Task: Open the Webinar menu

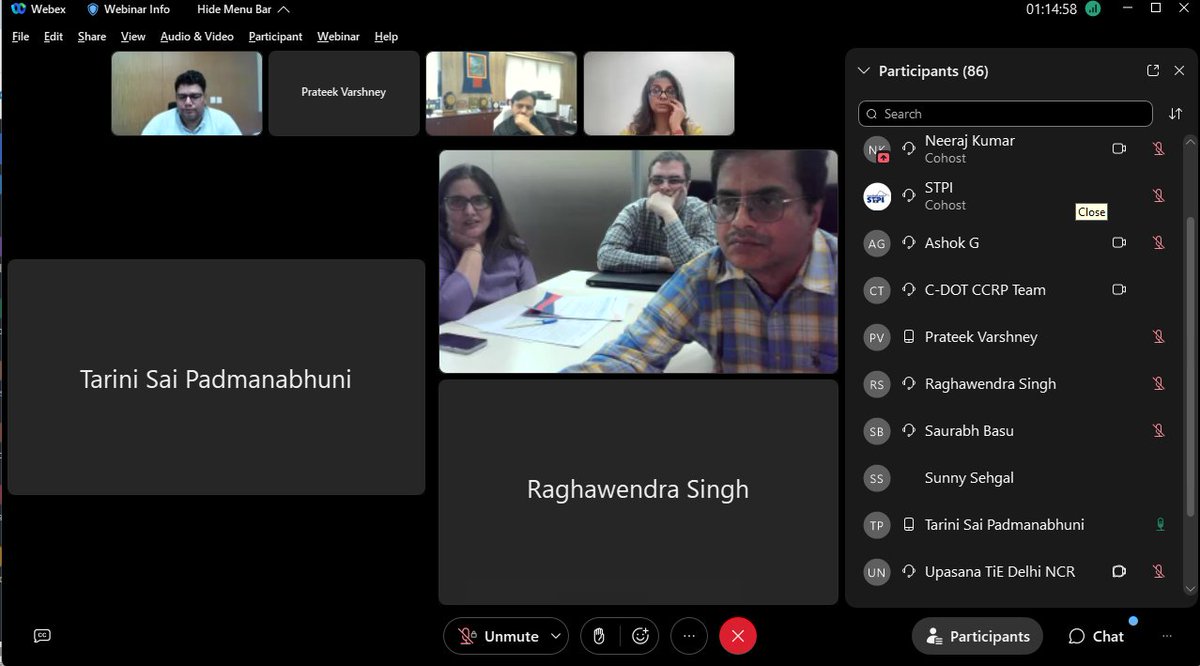Action: click(x=338, y=36)
